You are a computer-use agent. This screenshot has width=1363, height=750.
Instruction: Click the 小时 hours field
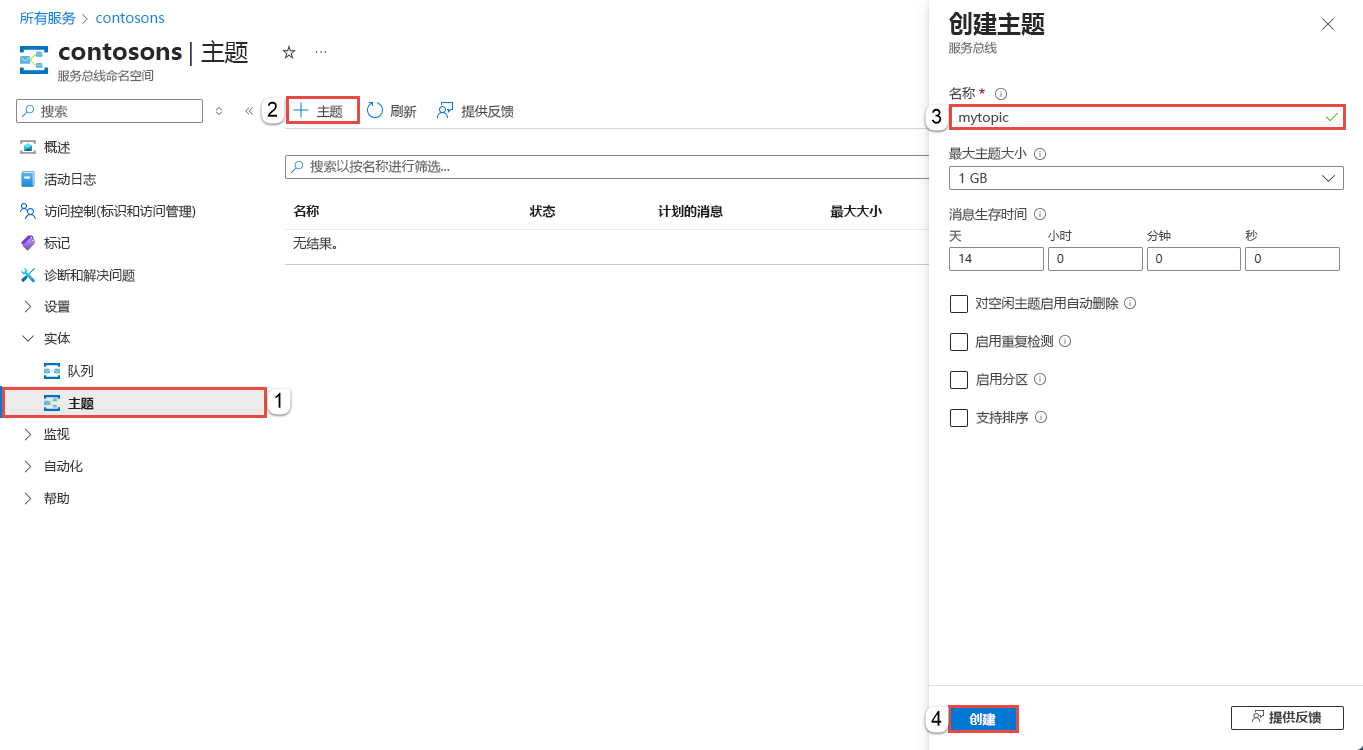point(1095,259)
